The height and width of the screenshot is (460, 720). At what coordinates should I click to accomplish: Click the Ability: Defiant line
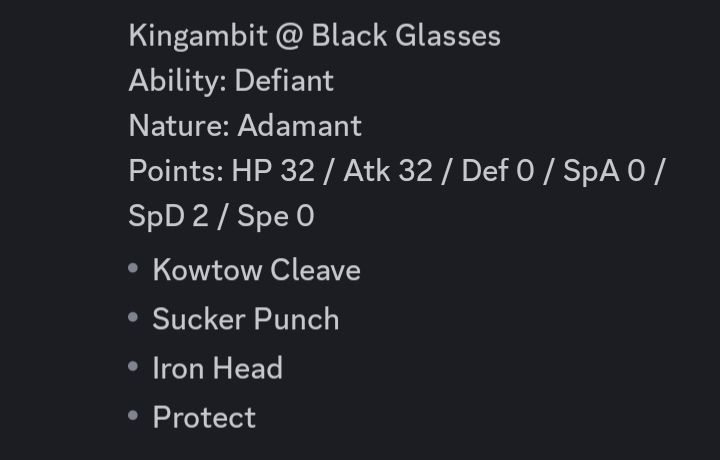(231, 81)
